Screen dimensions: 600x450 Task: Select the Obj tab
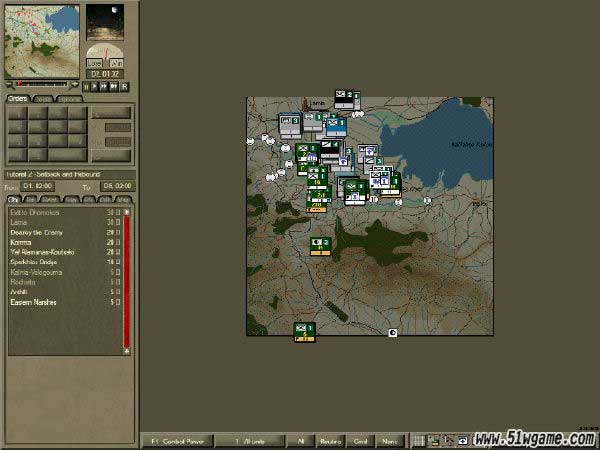pos(15,199)
